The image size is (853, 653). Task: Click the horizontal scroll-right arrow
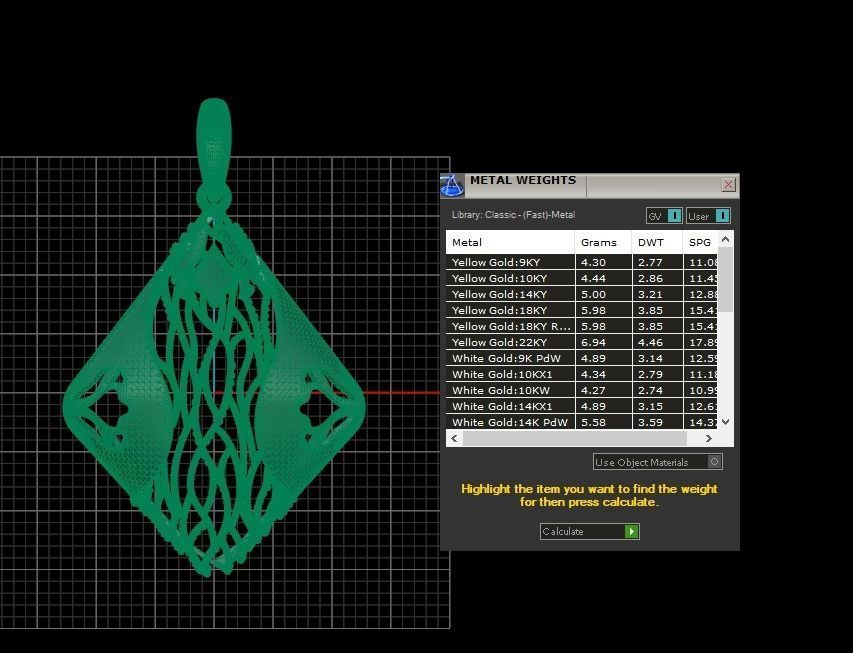(x=708, y=438)
